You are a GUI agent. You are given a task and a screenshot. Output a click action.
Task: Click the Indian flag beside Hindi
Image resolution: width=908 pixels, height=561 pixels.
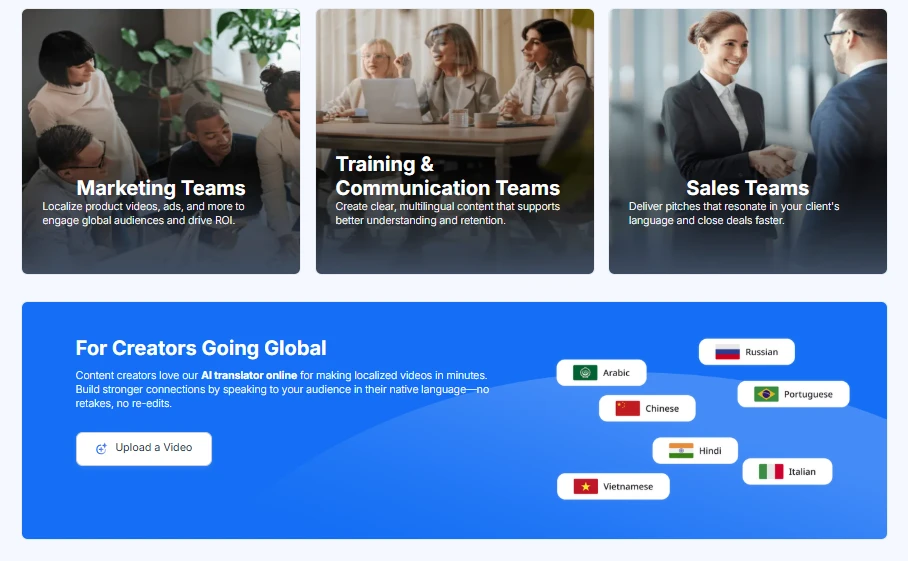coord(681,451)
